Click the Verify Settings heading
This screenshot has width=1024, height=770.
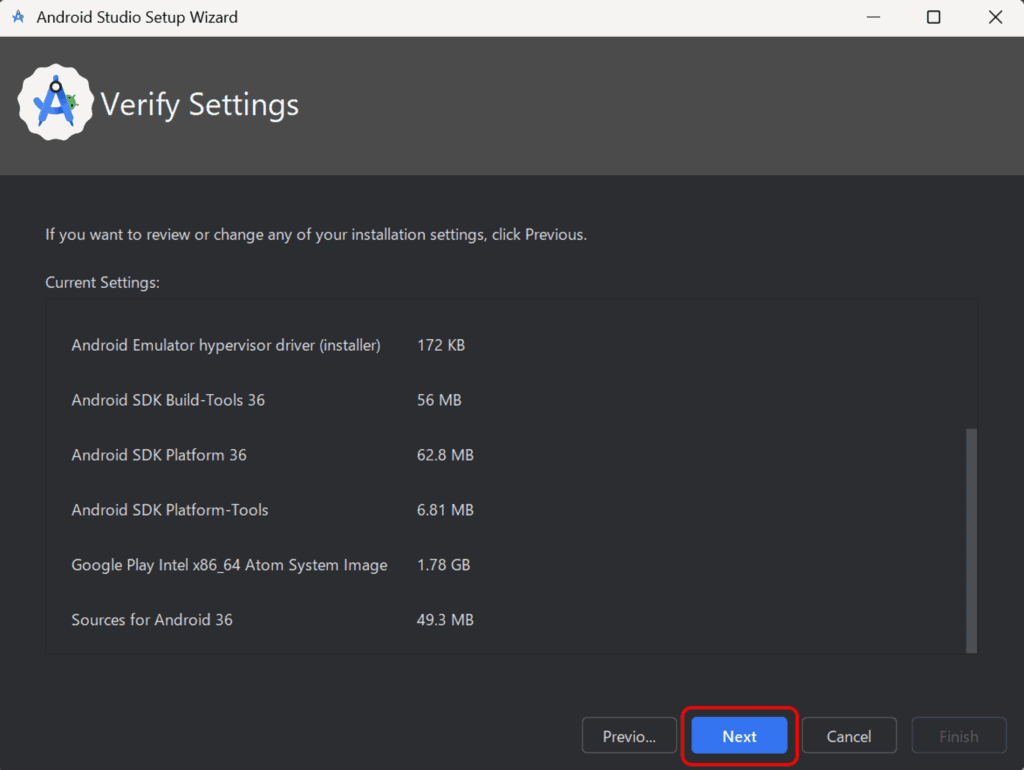point(200,104)
